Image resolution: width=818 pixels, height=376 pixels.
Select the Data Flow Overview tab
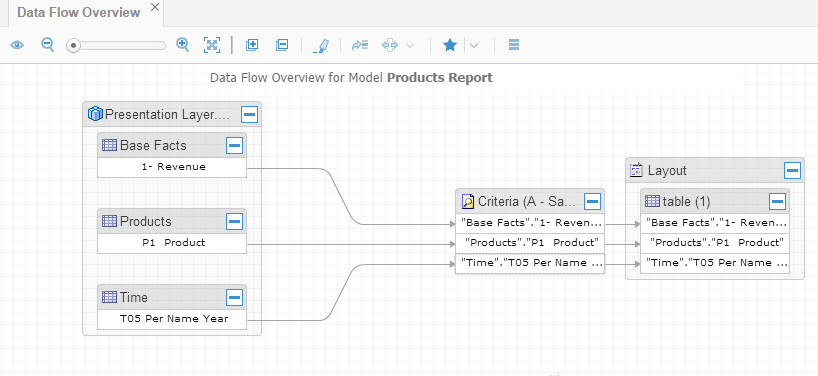(78, 13)
